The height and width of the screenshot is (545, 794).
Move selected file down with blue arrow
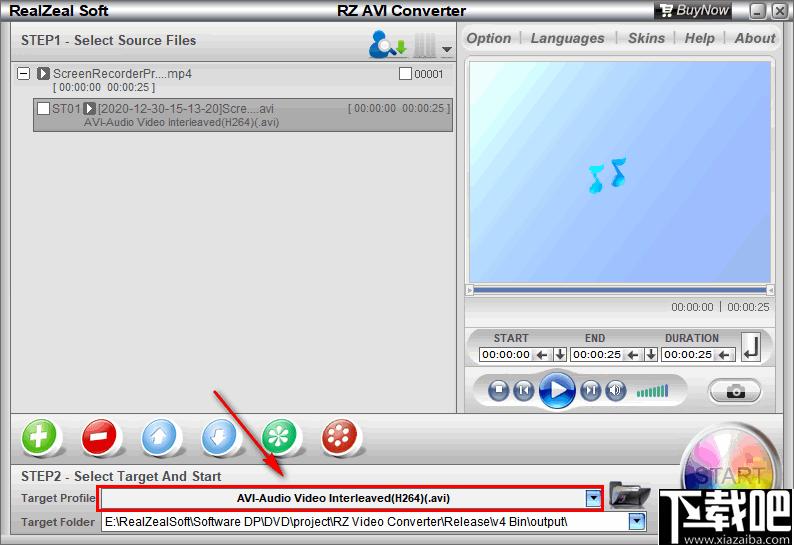coord(220,437)
